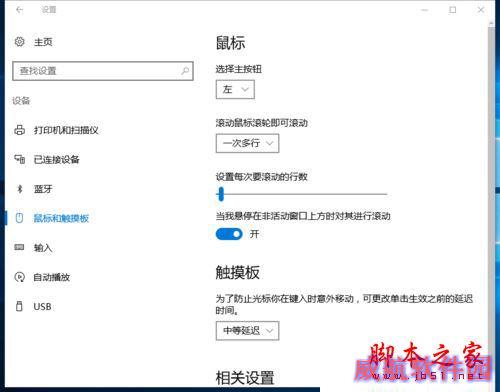The width and height of the screenshot is (500, 392).
Task: Click the 触摸板 heading
Action: click(238, 272)
